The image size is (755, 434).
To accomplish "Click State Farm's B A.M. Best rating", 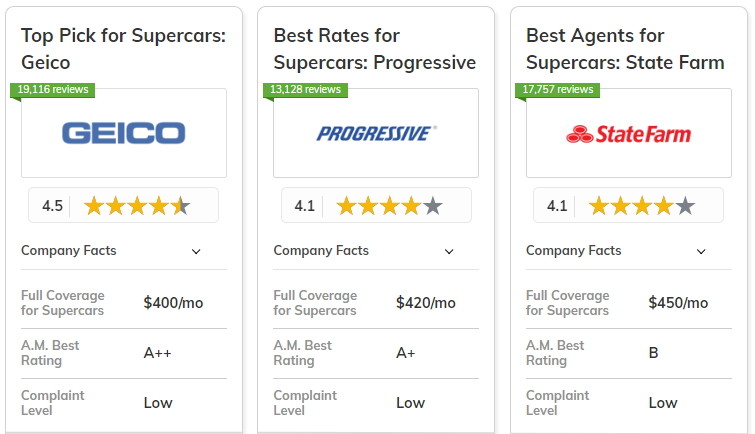I will pos(653,353).
